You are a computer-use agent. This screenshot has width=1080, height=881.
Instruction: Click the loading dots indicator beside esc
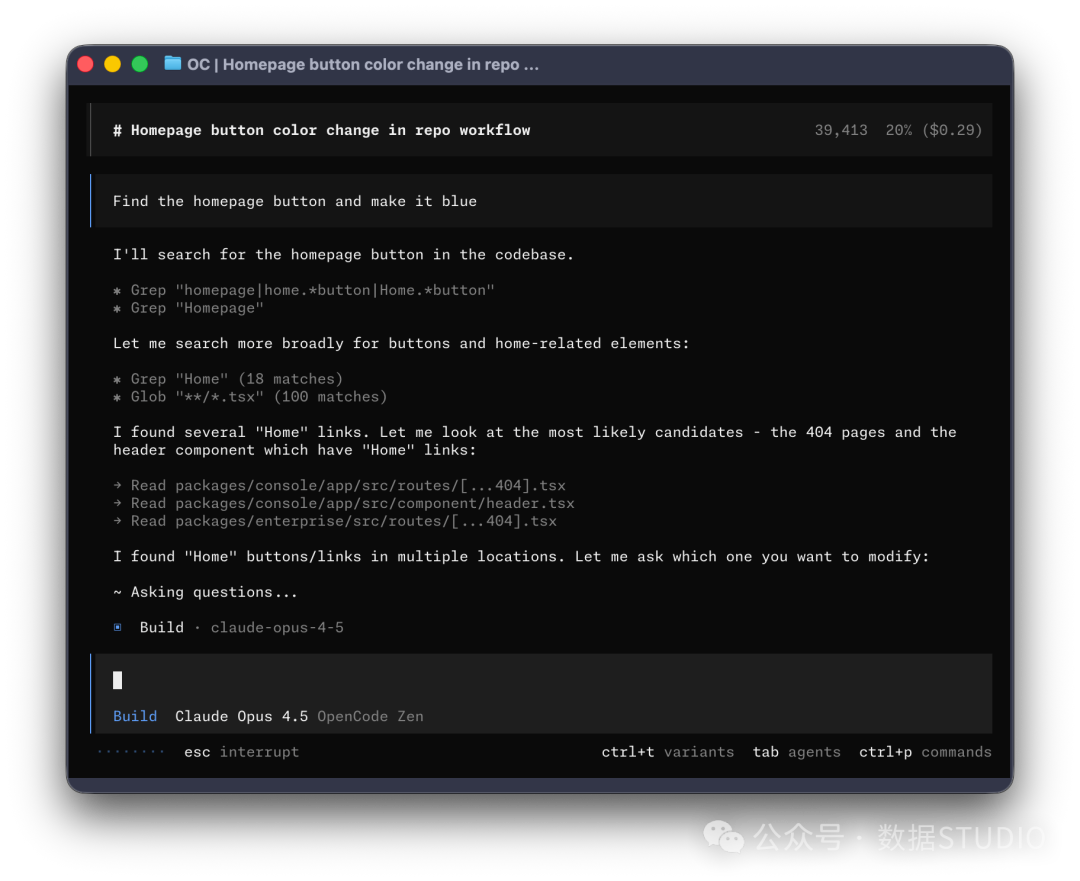[131, 752]
